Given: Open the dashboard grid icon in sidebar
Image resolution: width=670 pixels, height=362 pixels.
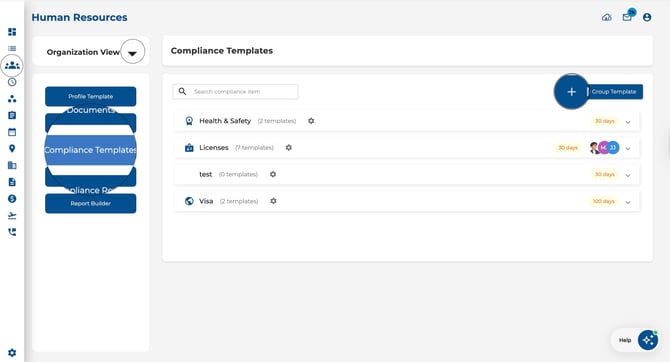Looking at the screenshot, I should pos(12,32).
